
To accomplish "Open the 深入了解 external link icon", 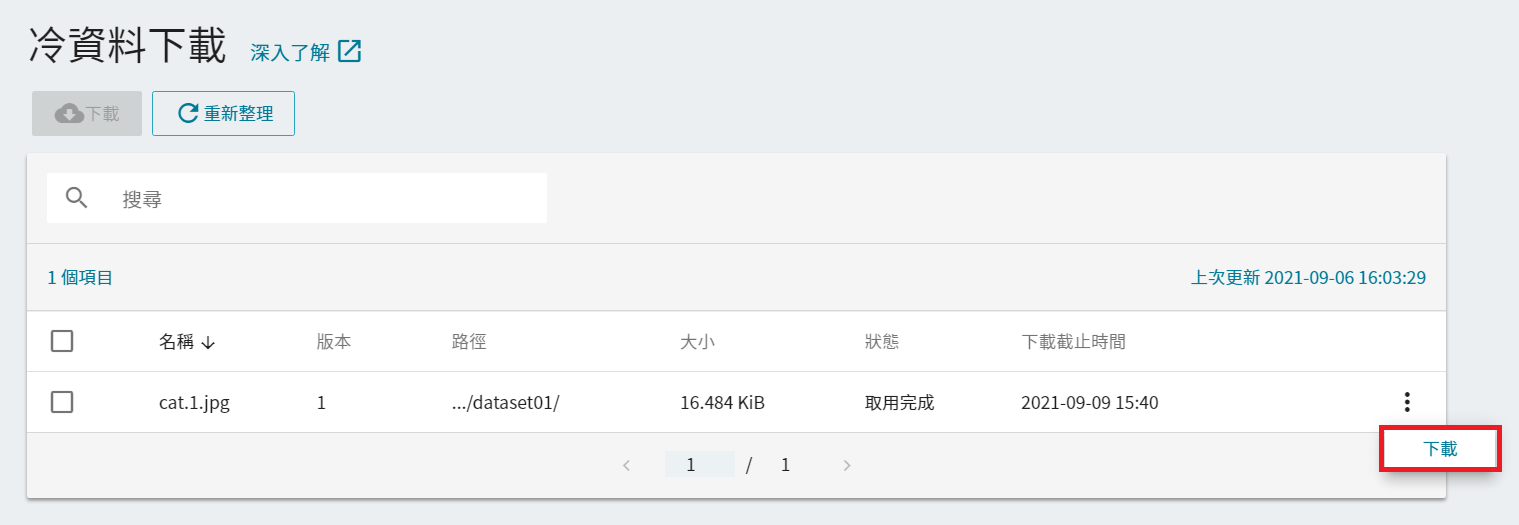I will (349, 52).
